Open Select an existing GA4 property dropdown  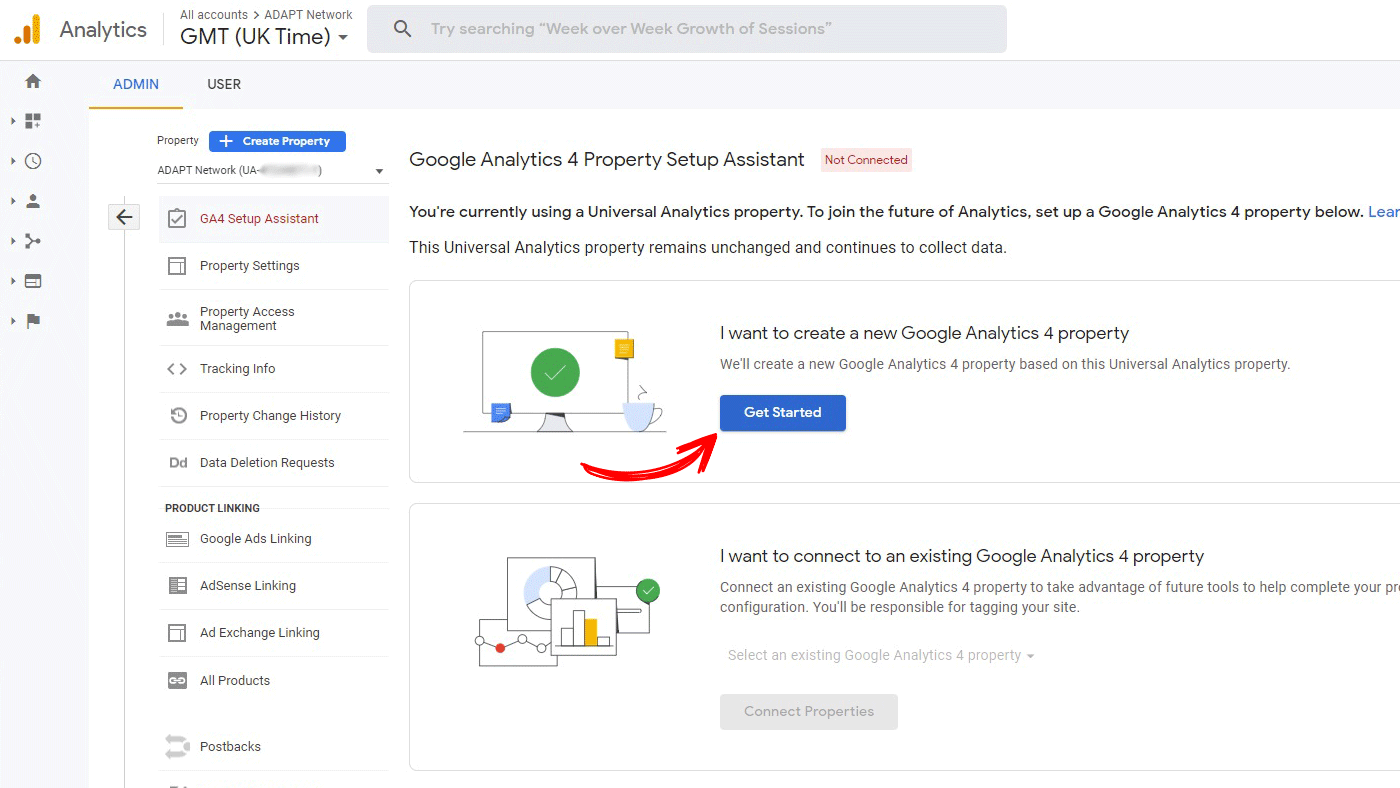[x=880, y=656]
